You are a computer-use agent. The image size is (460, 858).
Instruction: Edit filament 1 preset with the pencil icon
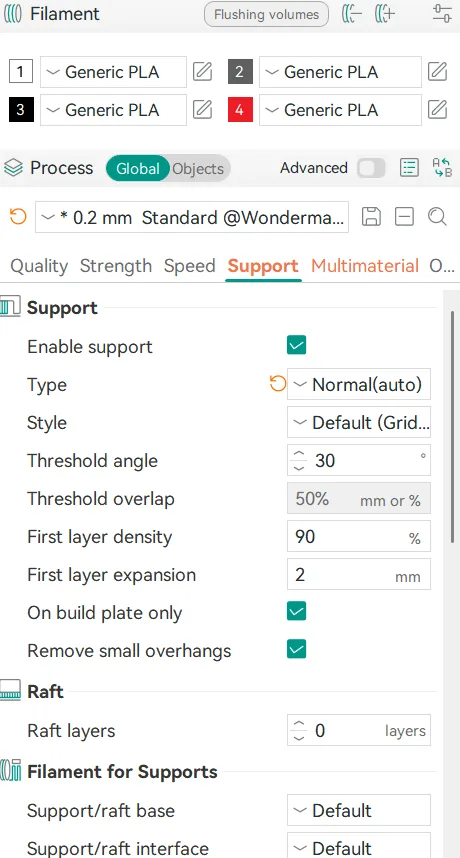point(202,72)
